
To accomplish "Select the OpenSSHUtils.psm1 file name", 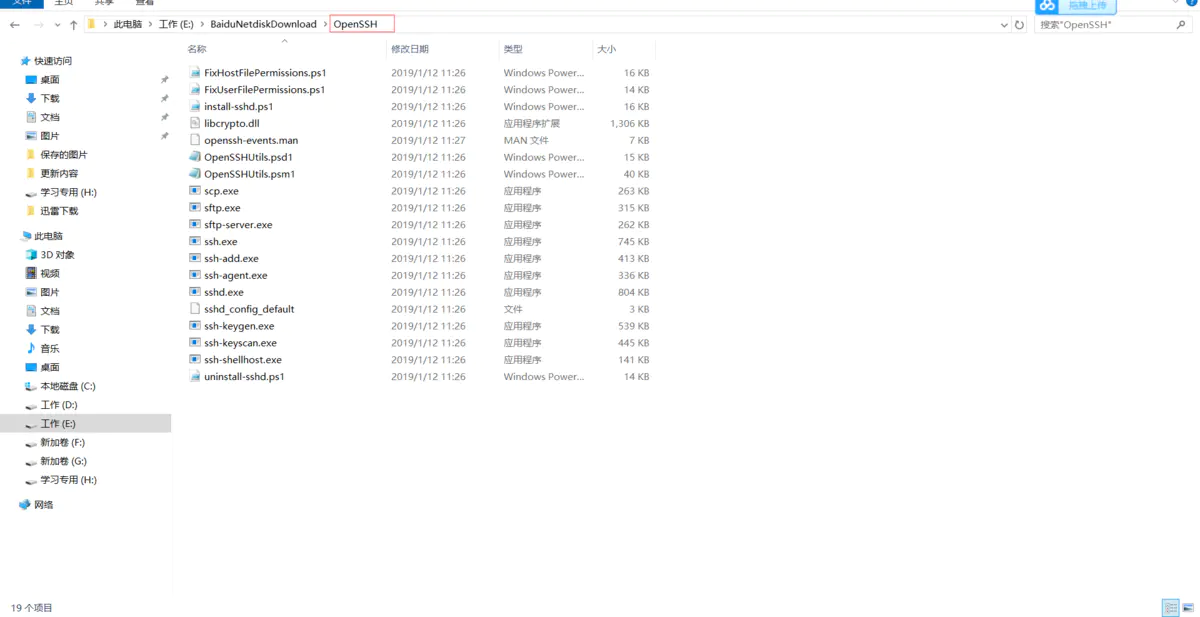I will pos(250,174).
